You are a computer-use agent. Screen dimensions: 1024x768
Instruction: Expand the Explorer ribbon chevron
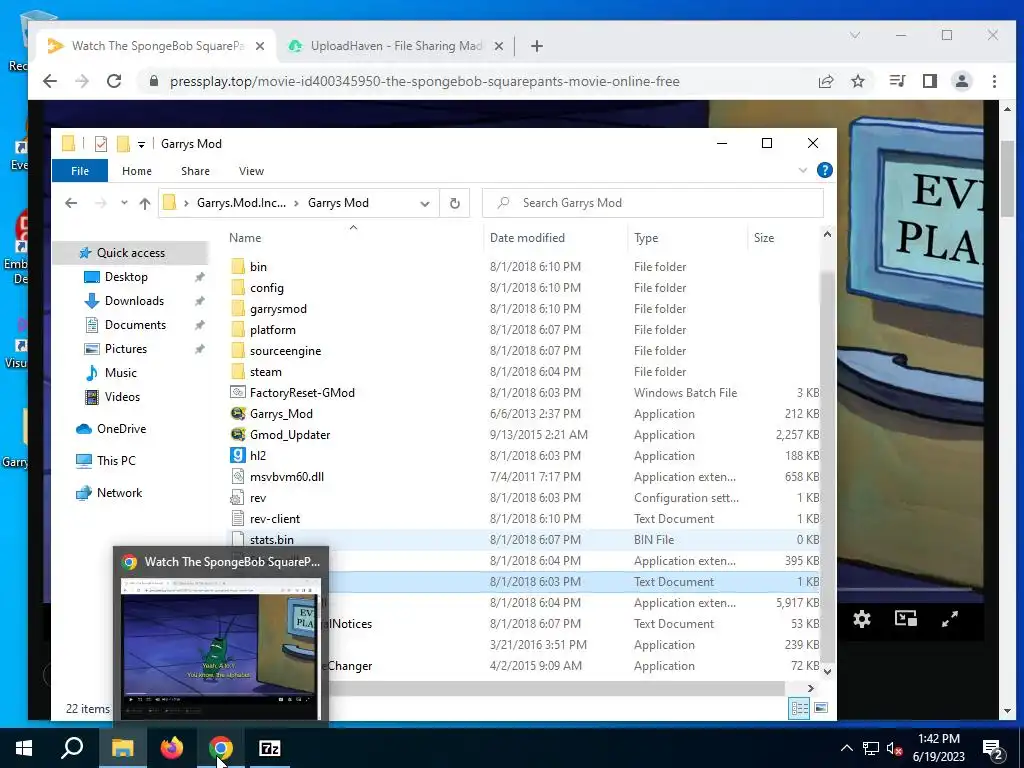pos(803,170)
